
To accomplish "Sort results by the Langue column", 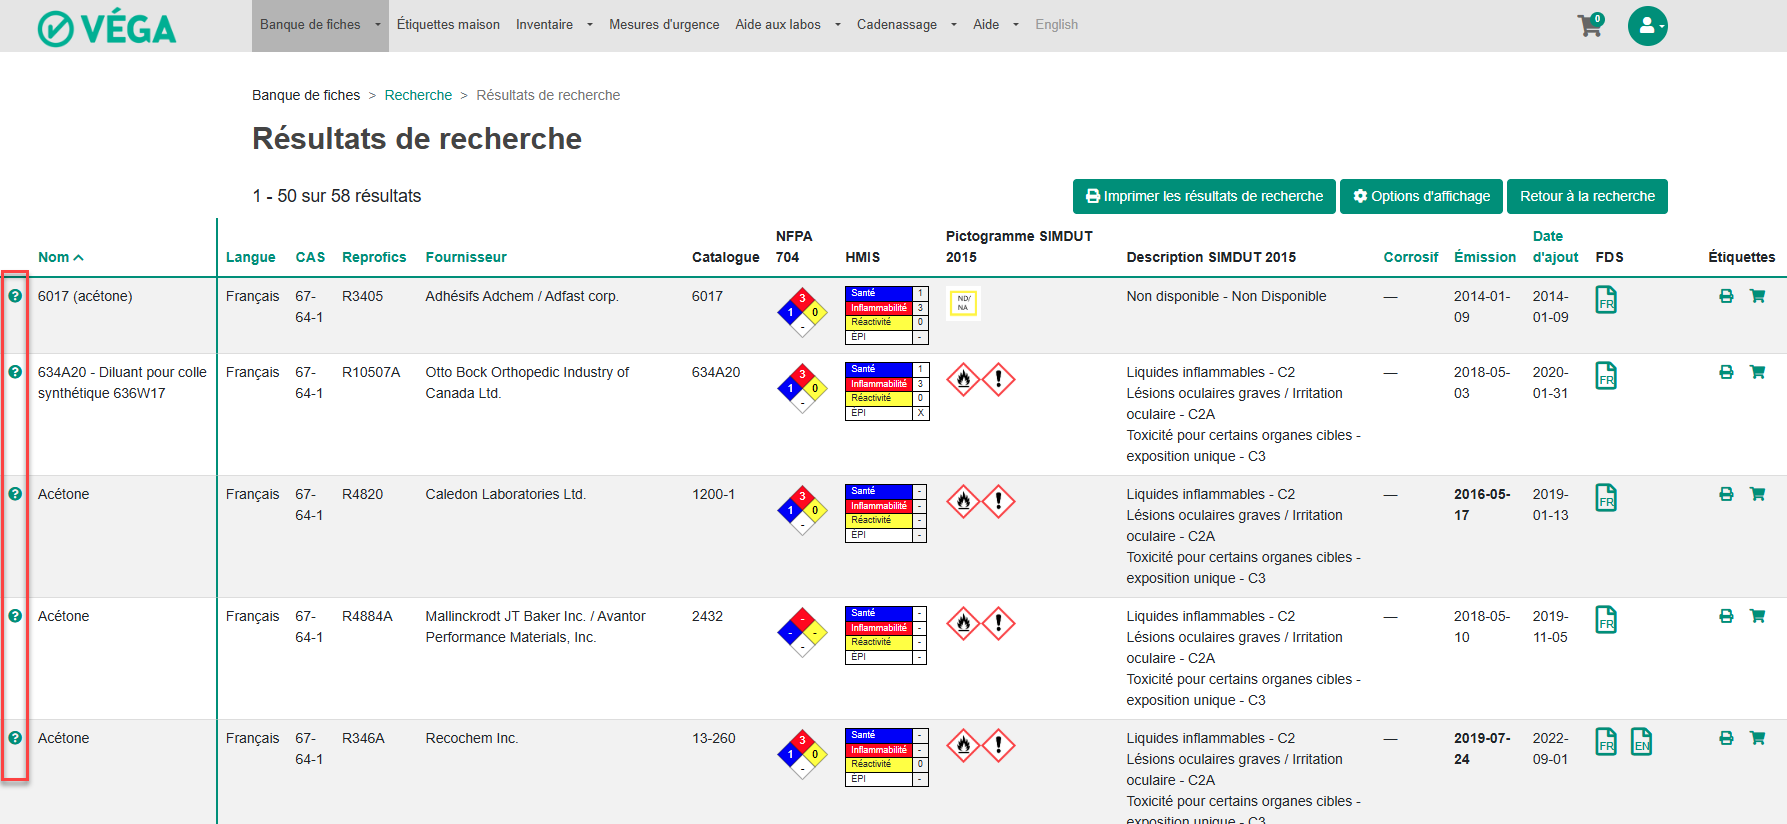I will 251,257.
